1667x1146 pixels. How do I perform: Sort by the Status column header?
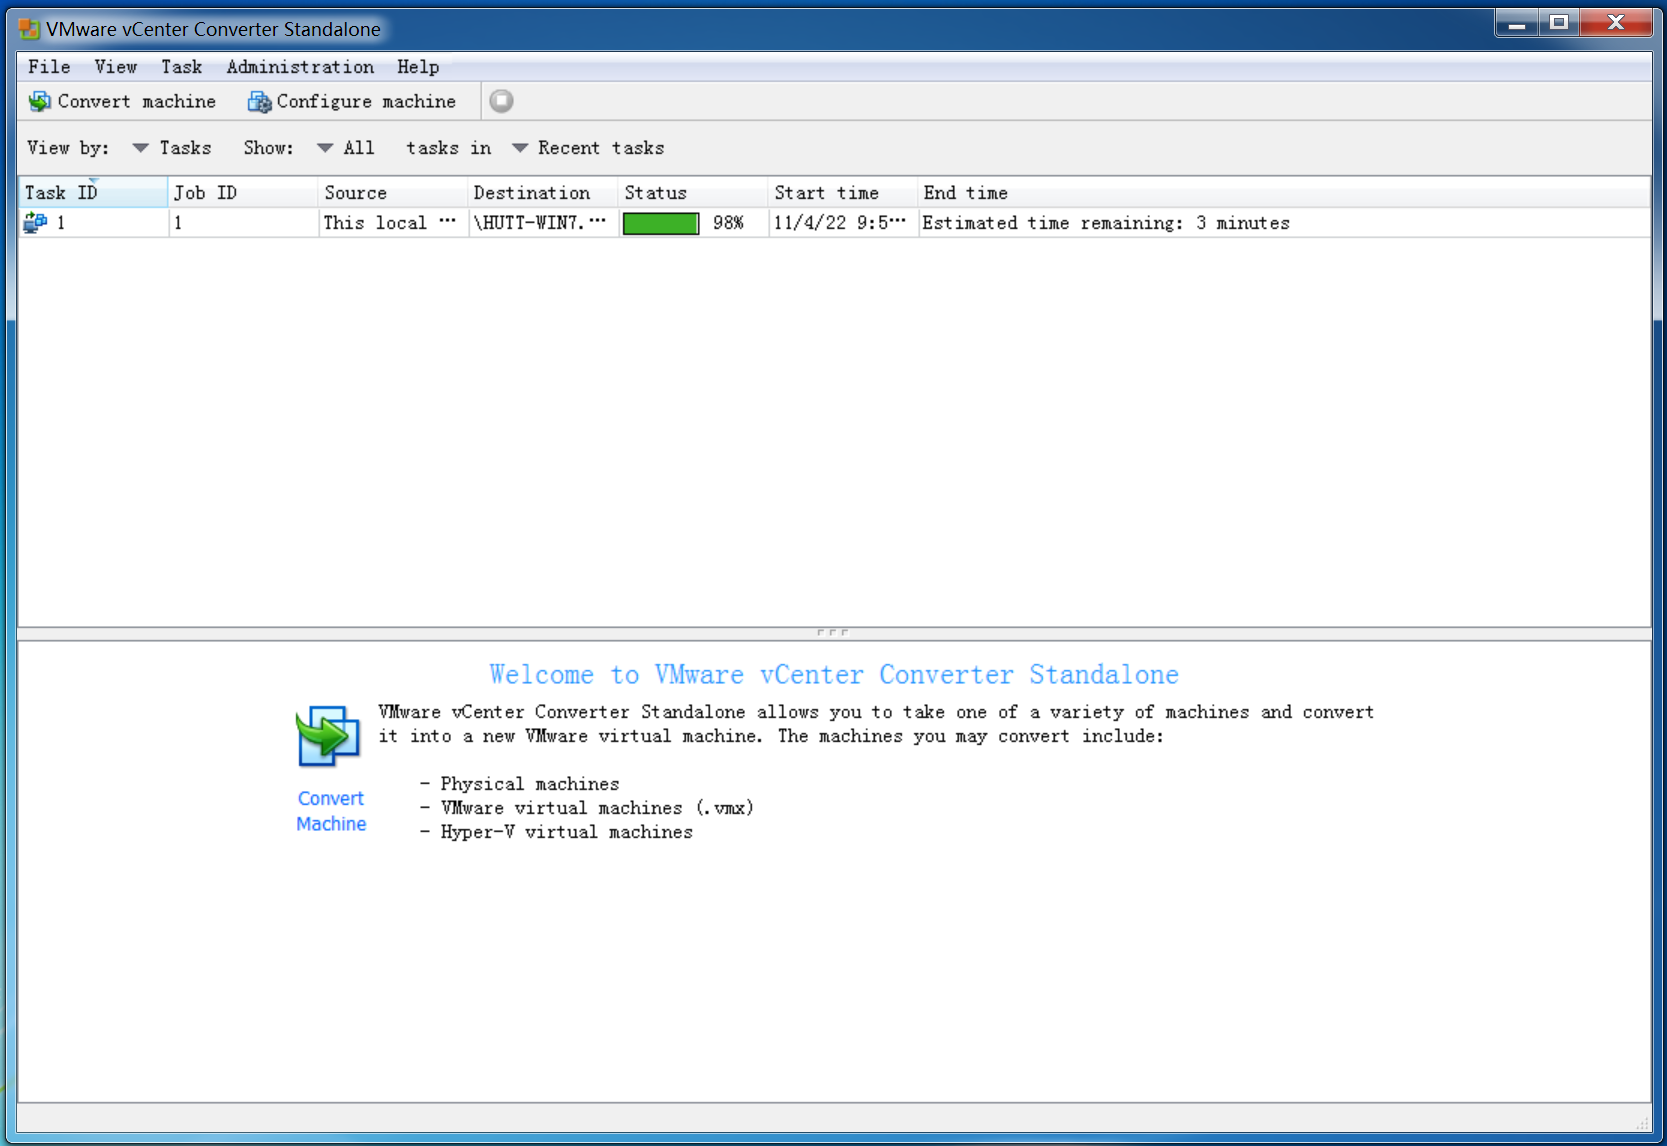pyautogui.click(x=693, y=192)
